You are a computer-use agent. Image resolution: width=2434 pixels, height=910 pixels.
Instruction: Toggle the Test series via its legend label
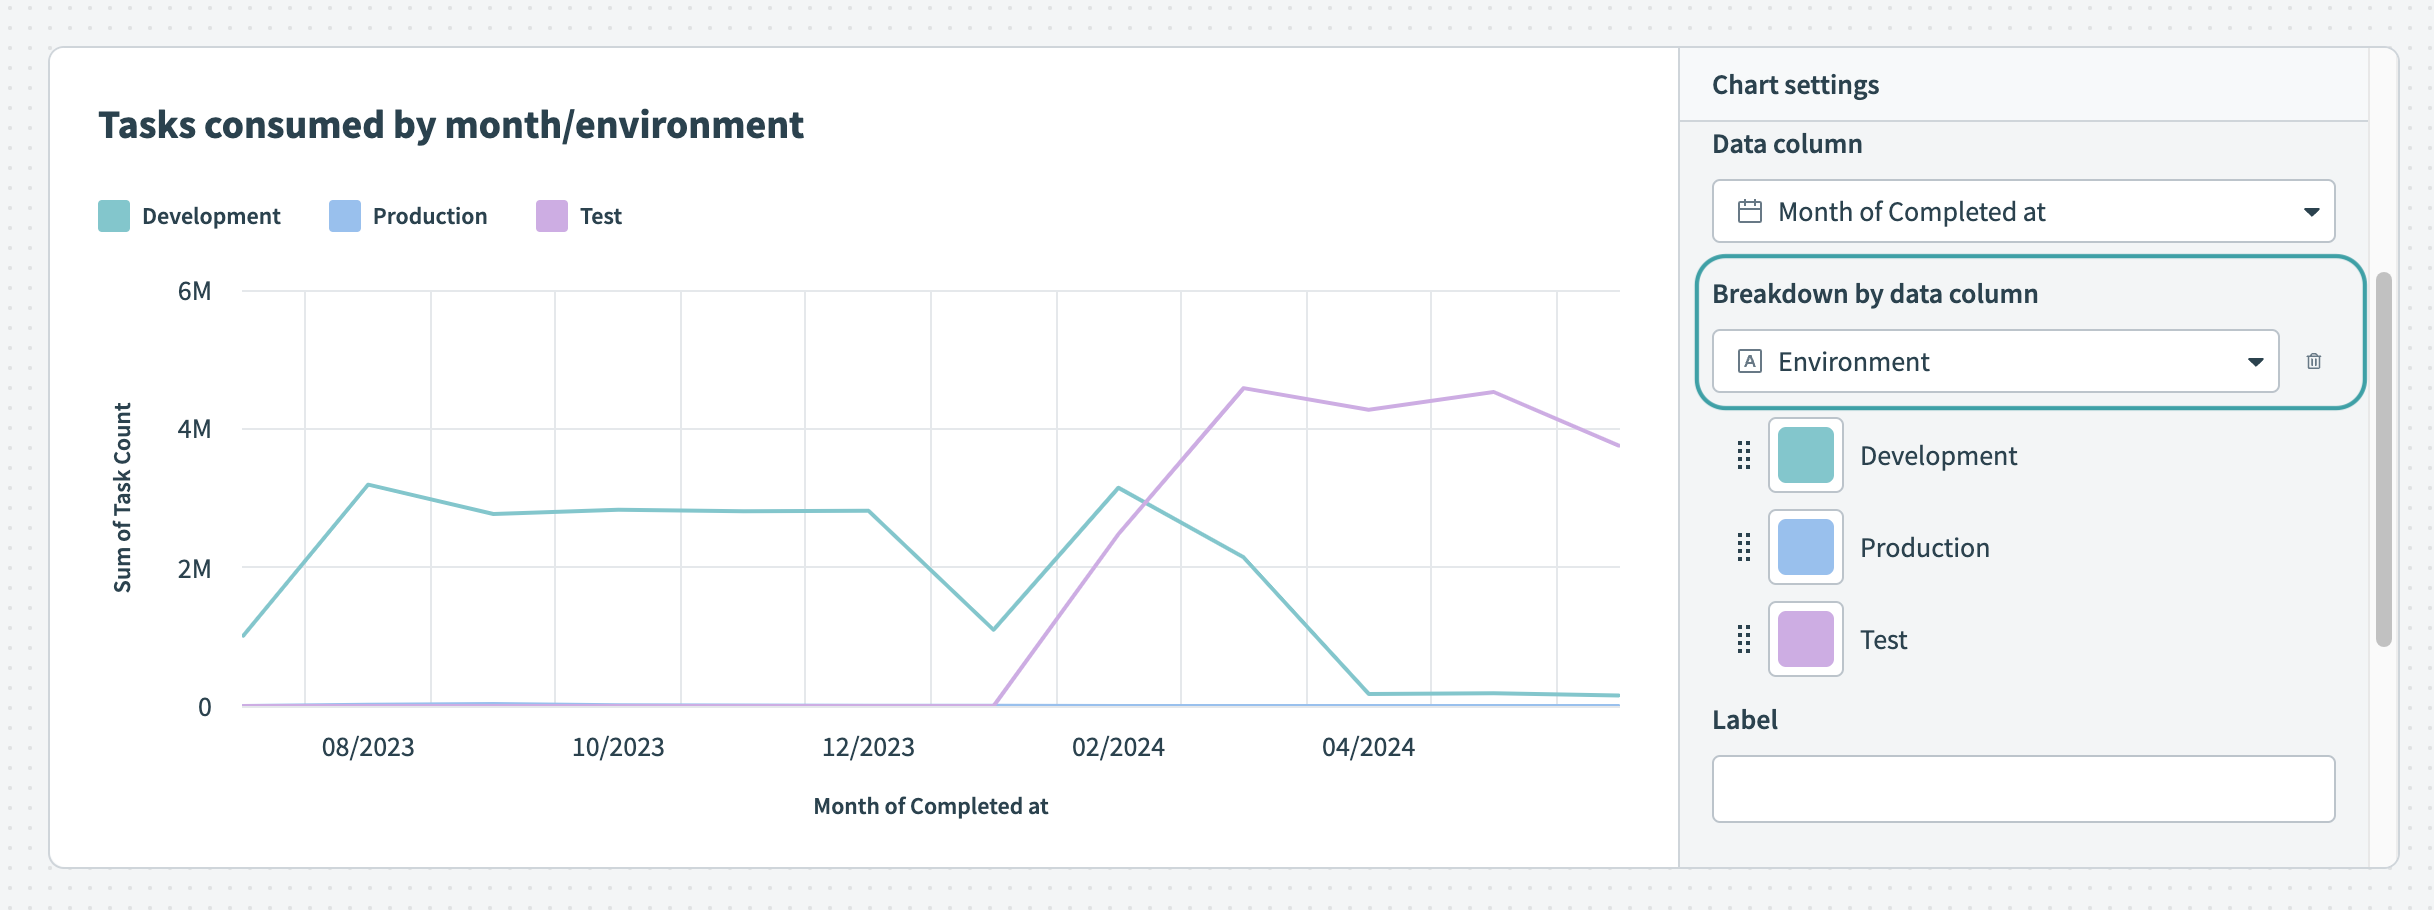click(601, 215)
